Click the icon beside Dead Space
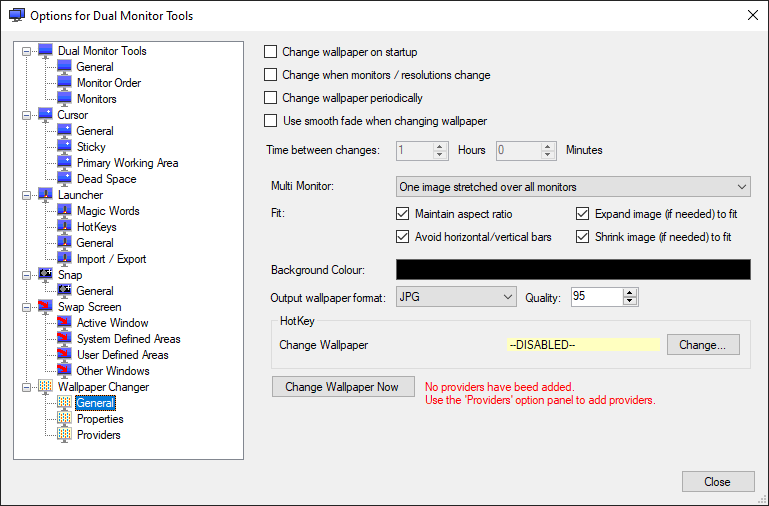 point(64,178)
